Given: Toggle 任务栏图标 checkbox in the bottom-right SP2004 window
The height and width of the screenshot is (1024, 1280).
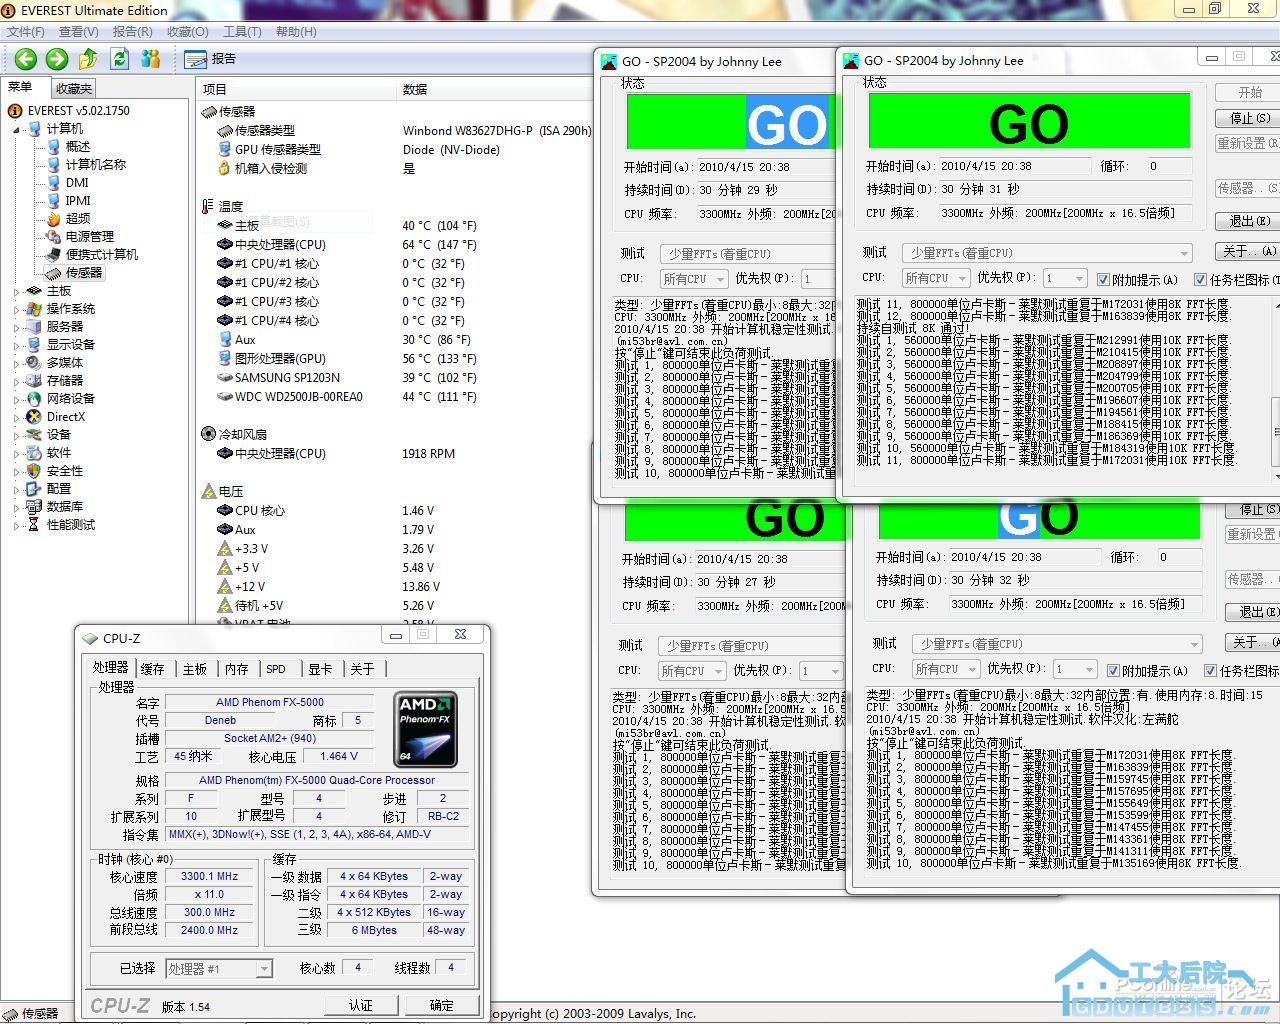Looking at the screenshot, I should click(1210, 670).
